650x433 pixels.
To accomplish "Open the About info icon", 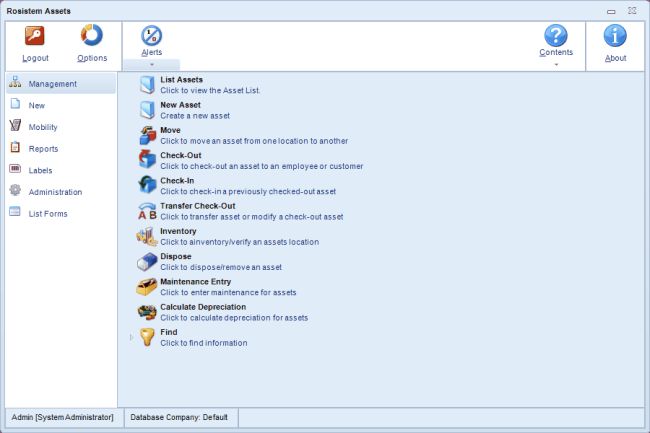I will point(616,36).
